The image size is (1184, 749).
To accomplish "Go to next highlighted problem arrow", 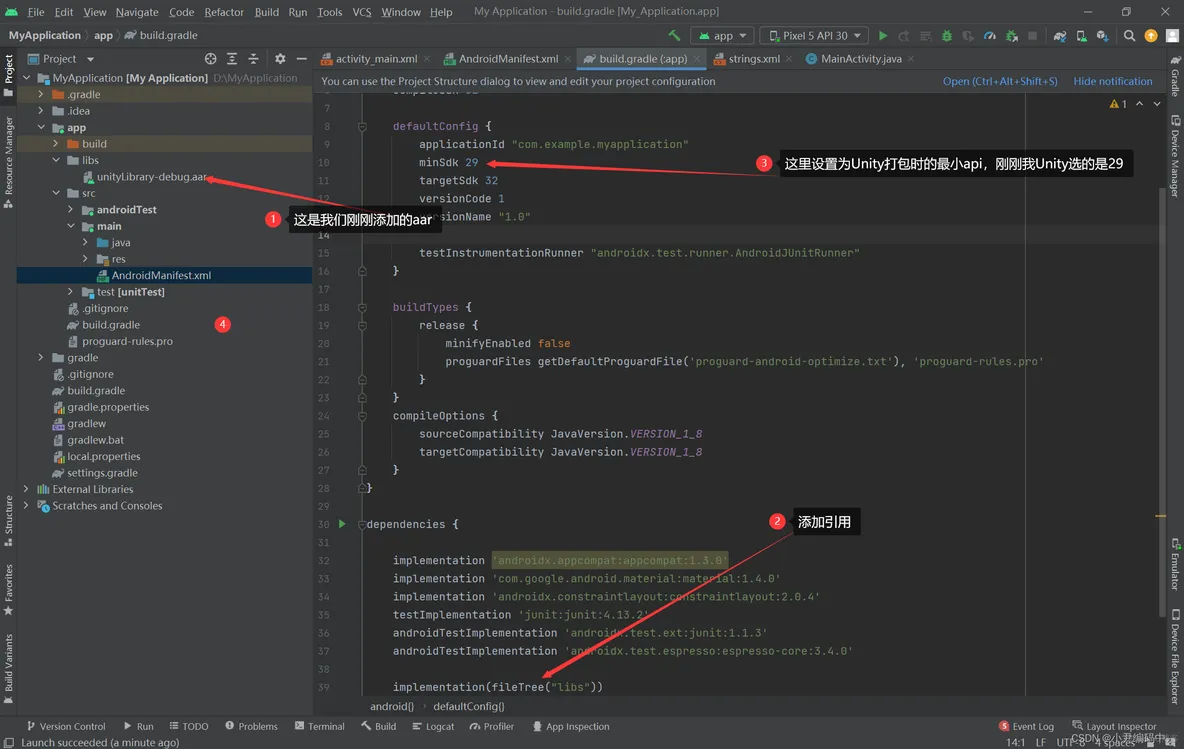I will (1157, 103).
